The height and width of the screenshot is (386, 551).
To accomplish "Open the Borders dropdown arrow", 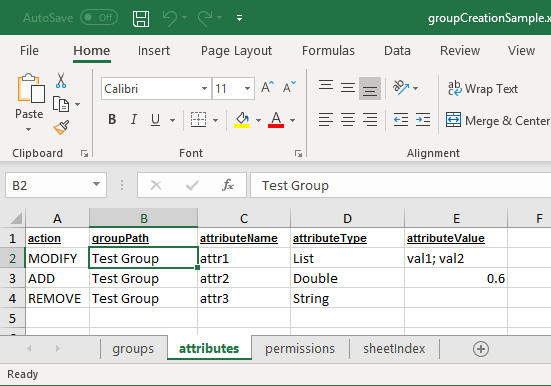I will pos(215,121).
